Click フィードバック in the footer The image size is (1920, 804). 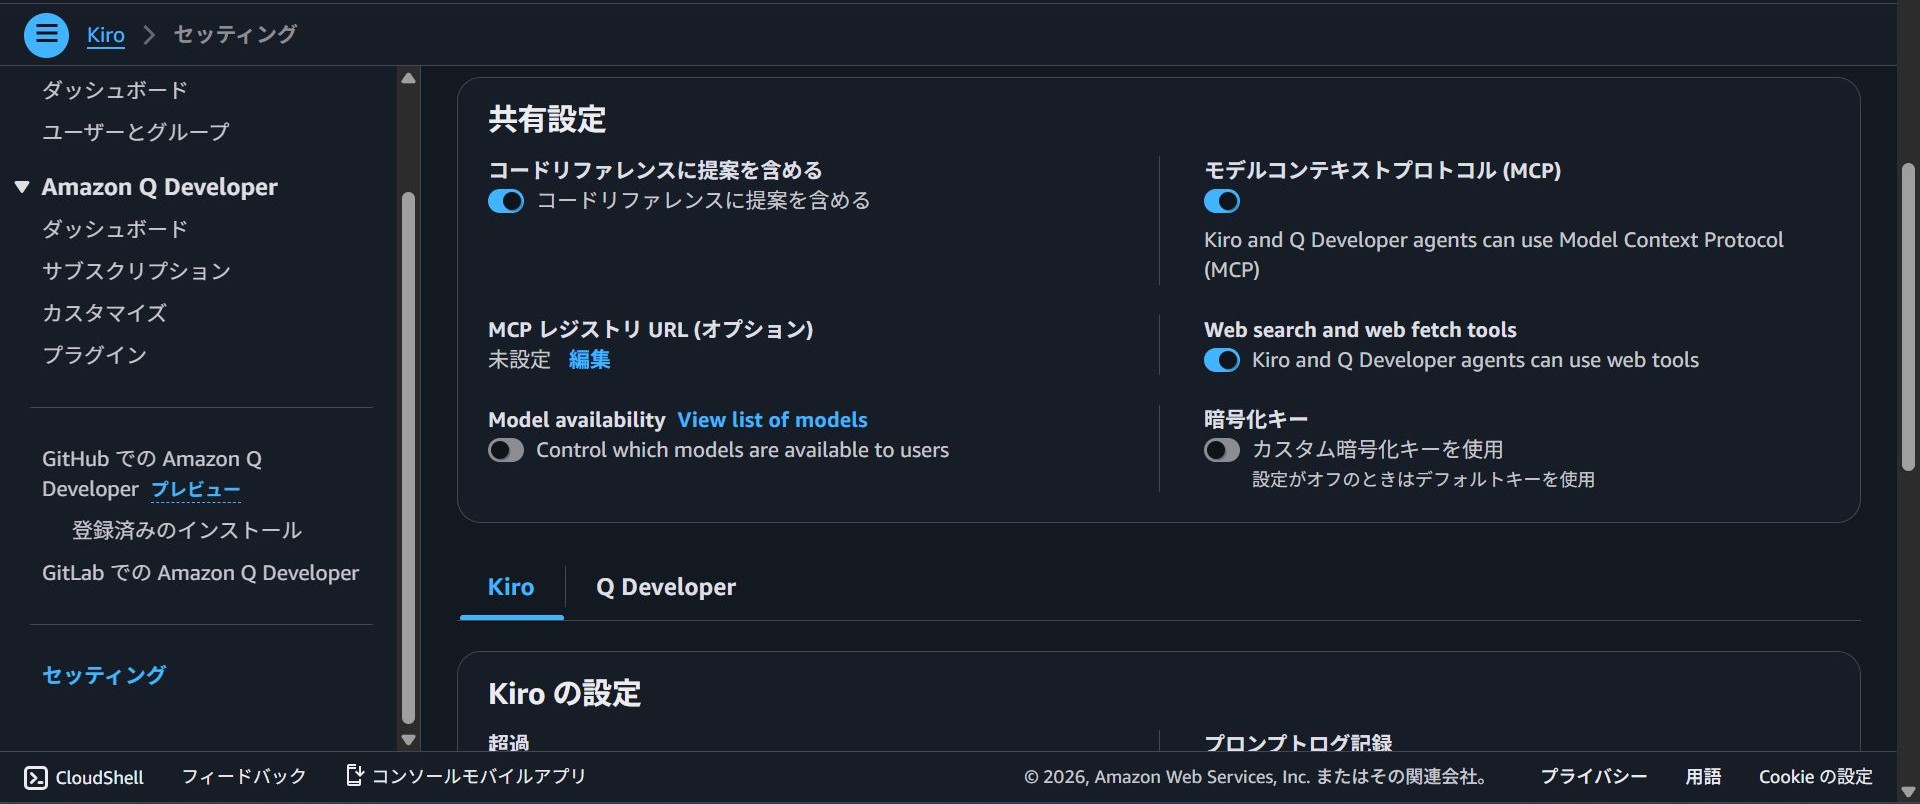[x=244, y=777]
